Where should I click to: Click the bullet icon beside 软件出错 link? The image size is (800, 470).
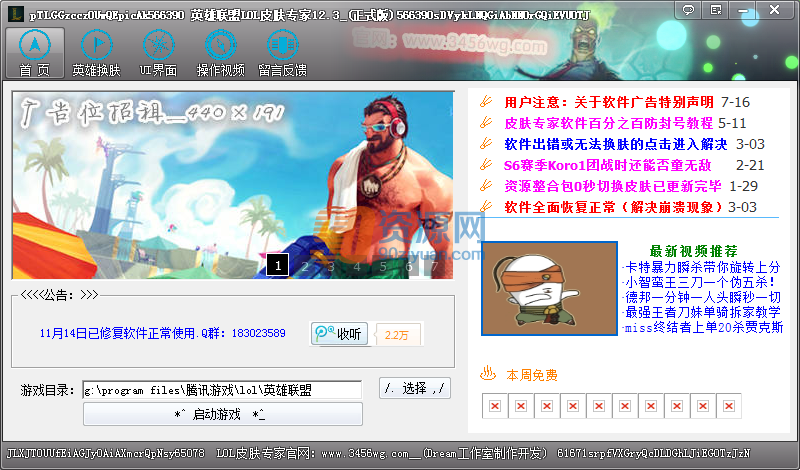point(486,143)
